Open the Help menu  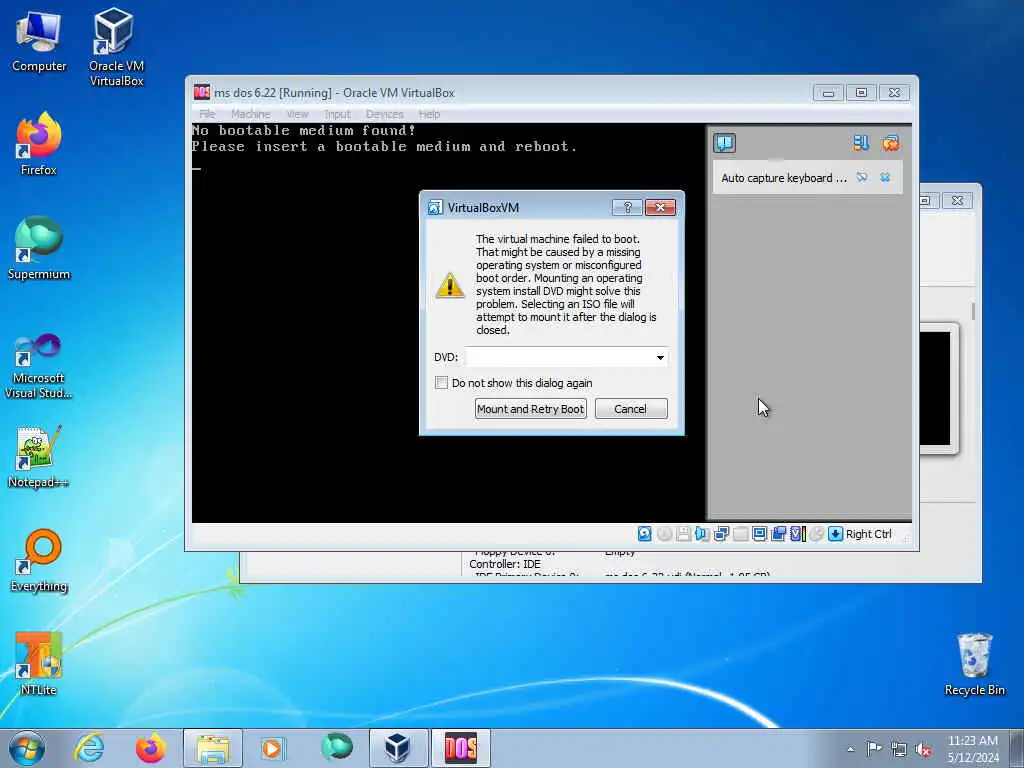click(429, 114)
